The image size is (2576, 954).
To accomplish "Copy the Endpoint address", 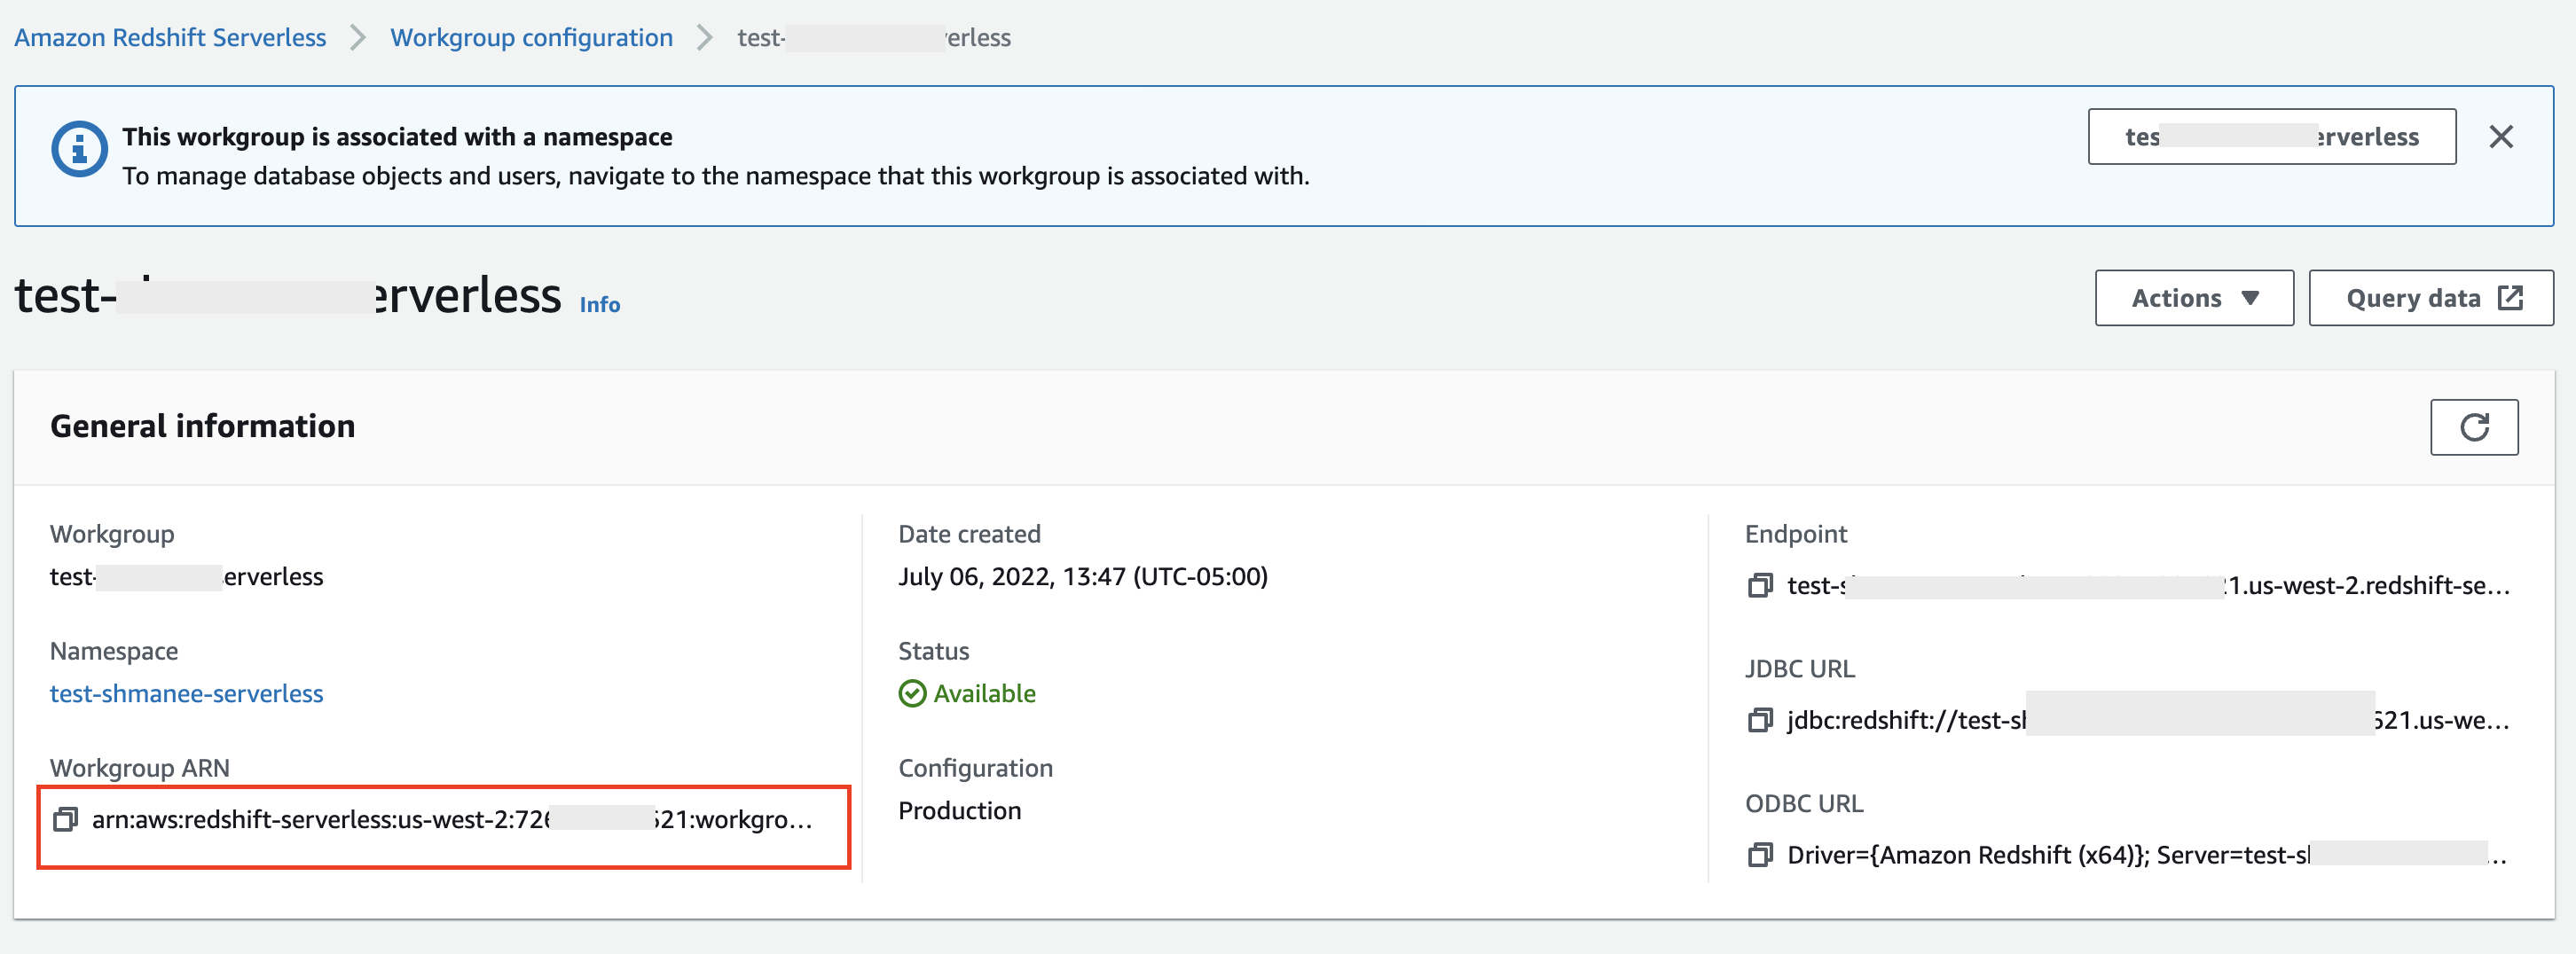I will coord(1759,585).
